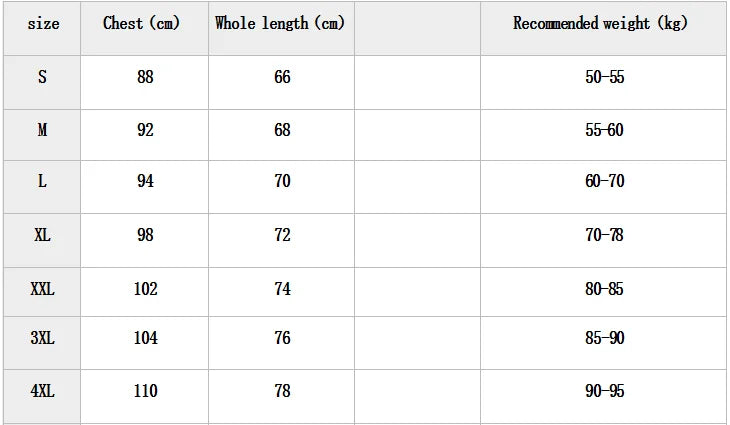Click chest value 110
730x425 pixels.
[145, 391]
